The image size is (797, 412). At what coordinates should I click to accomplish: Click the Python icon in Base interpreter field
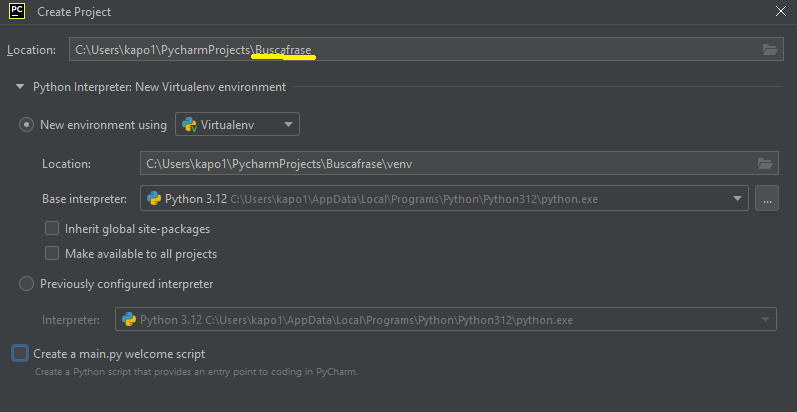[x=155, y=199]
